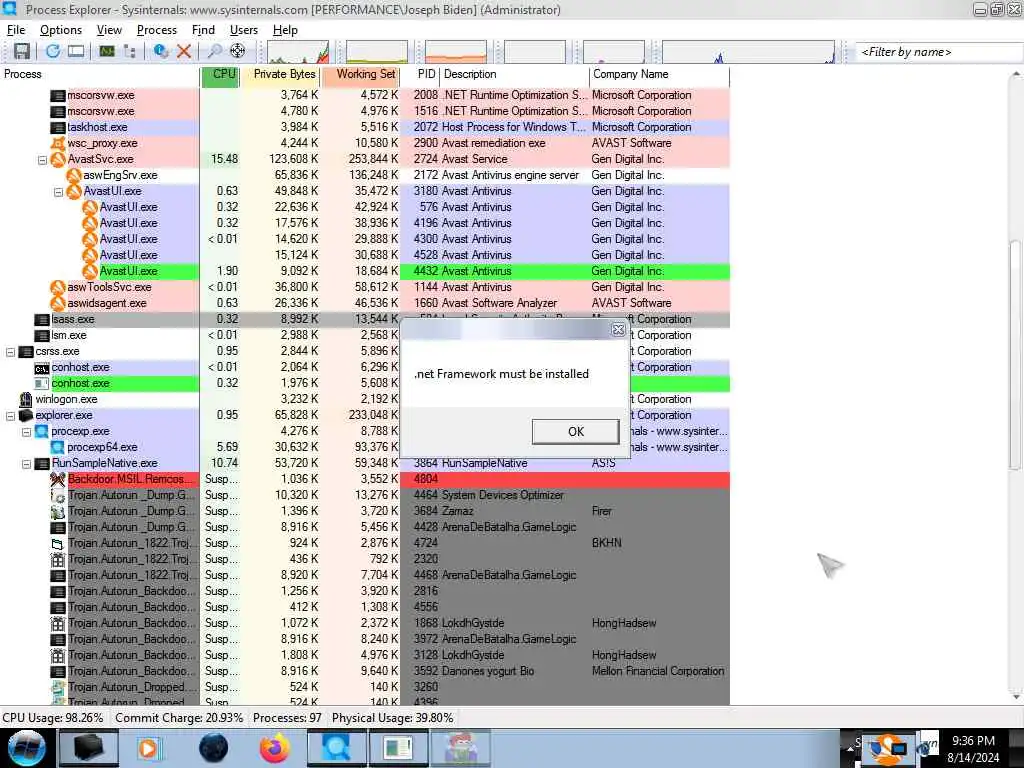Click the System Devices Optimizer description
This screenshot has height=768, width=1024.
(x=503, y=495)
